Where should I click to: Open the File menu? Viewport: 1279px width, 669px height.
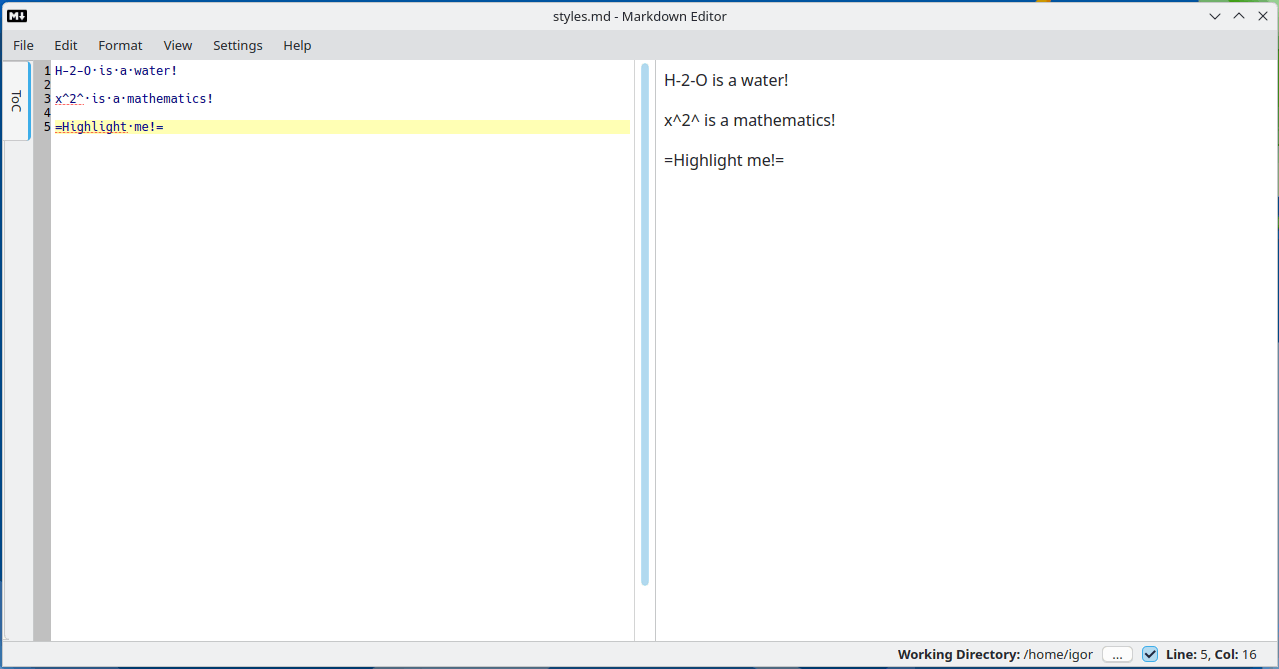23,45
